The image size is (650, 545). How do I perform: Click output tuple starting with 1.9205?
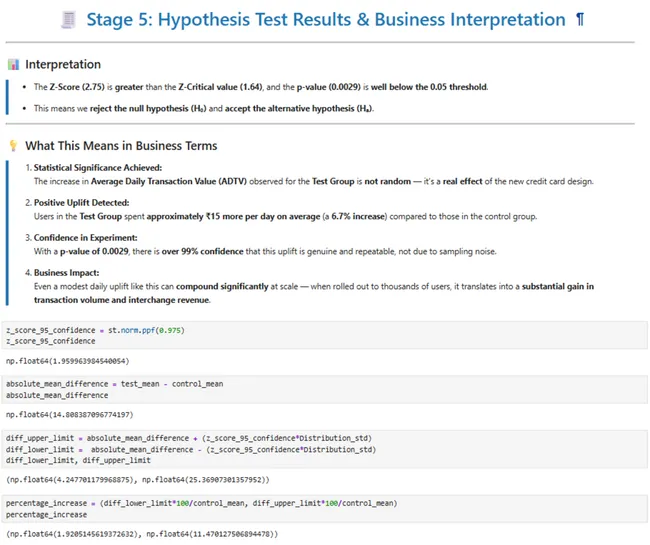[x=142, y=534]
